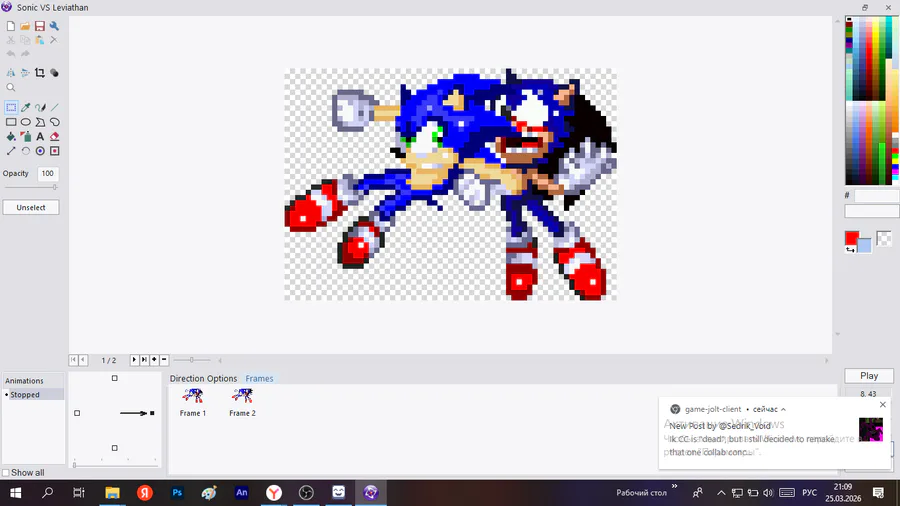This screenshot has width=900, height=506.
Task: Select the freehand Shape tool
Action: point(54,122)
